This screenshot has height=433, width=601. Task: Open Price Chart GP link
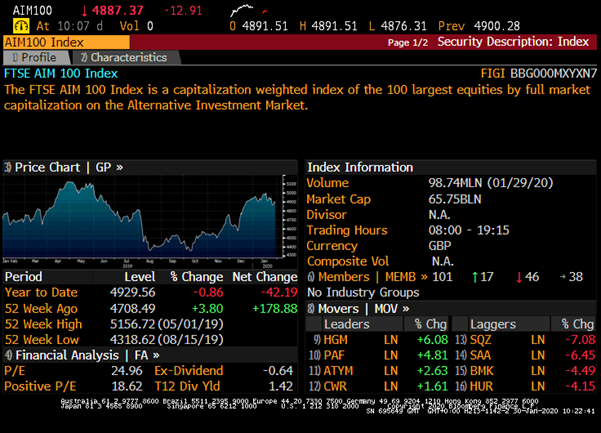click(x=64, y=167)
